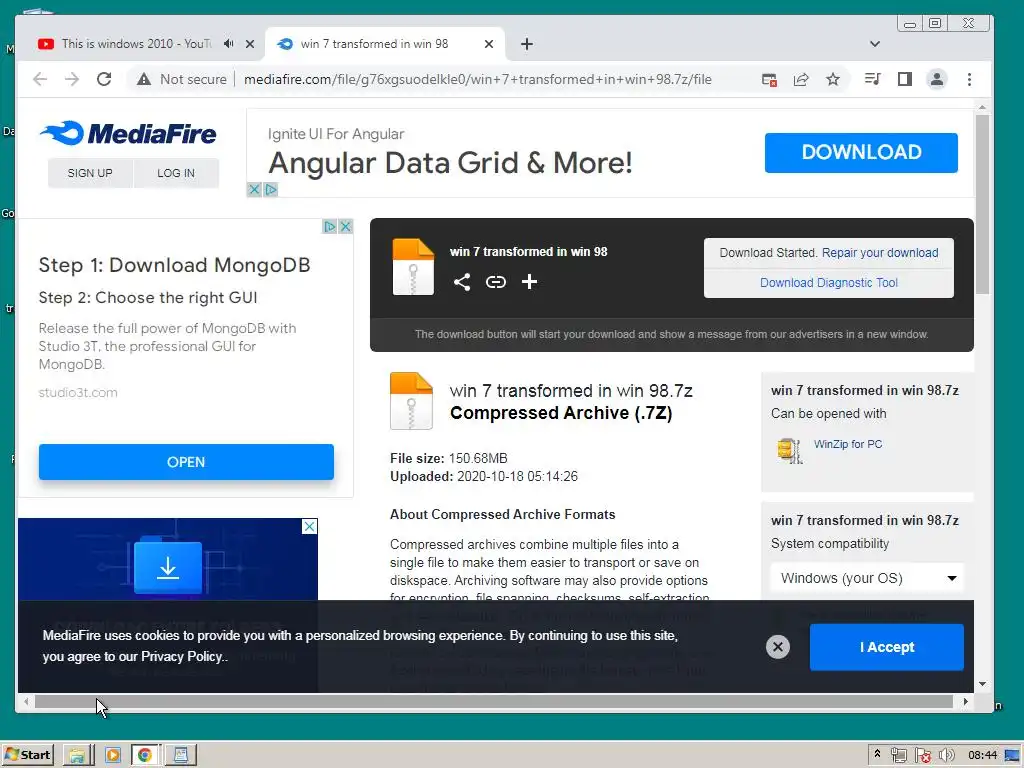This screenshot has width=1024, height=768.
Task: Show hidden system tray icons arrow
Action: [x=877, y=754]
